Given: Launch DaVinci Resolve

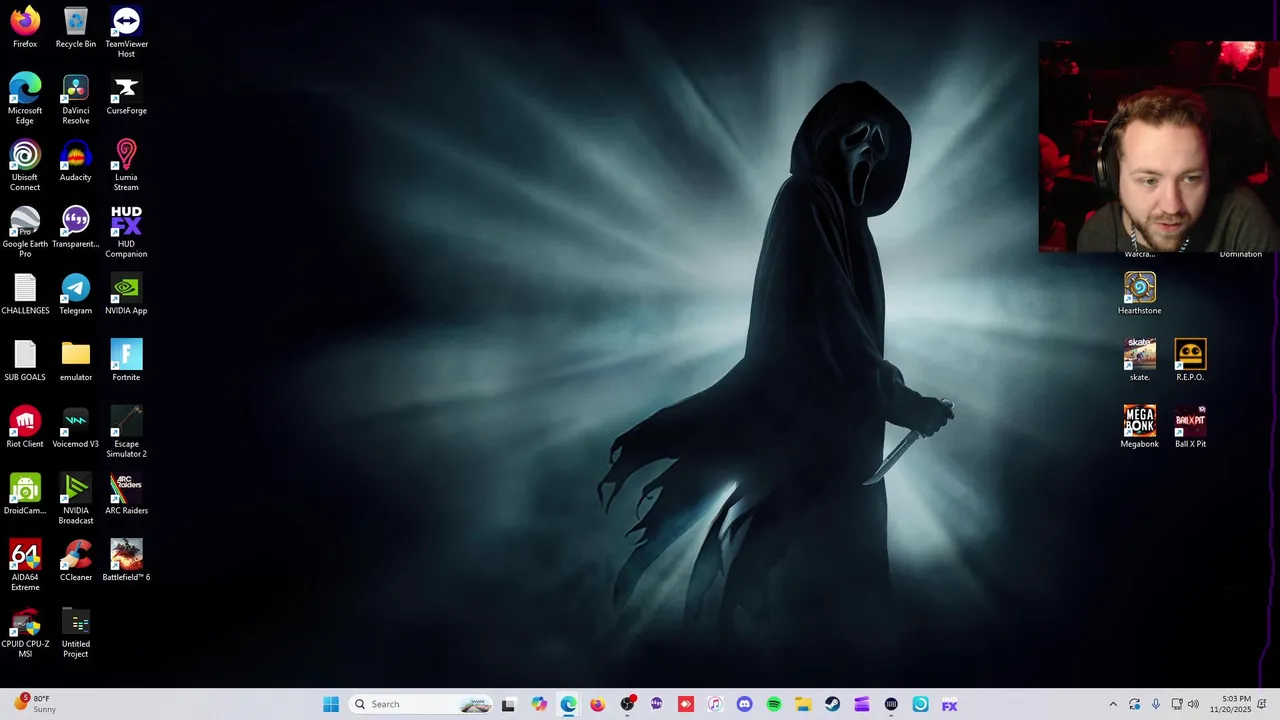Looking at the screenshot, I should point(76,99).
